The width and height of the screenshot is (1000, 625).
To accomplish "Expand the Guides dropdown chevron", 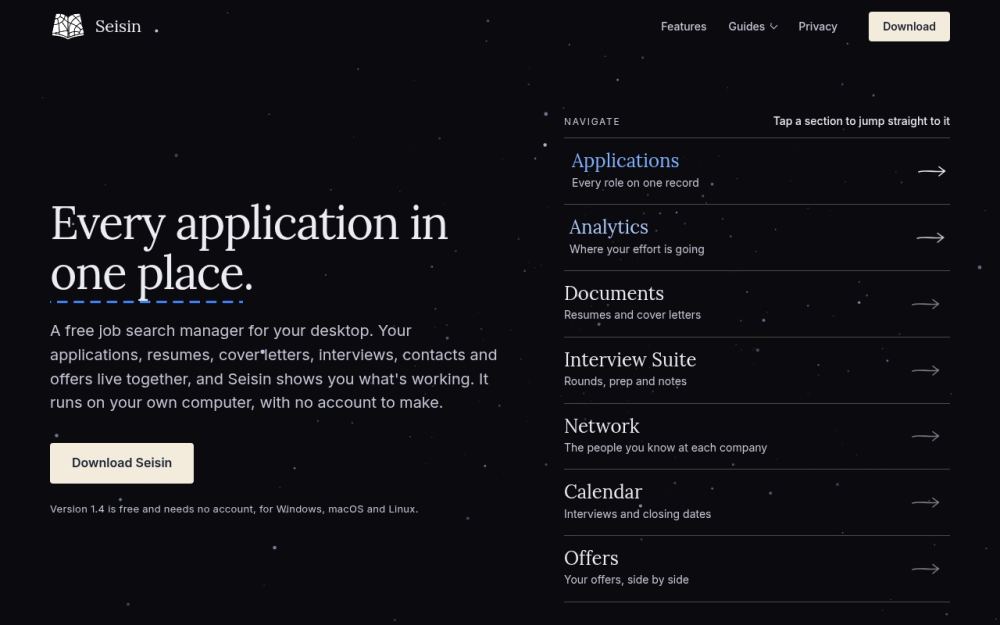I will (774, 27).
